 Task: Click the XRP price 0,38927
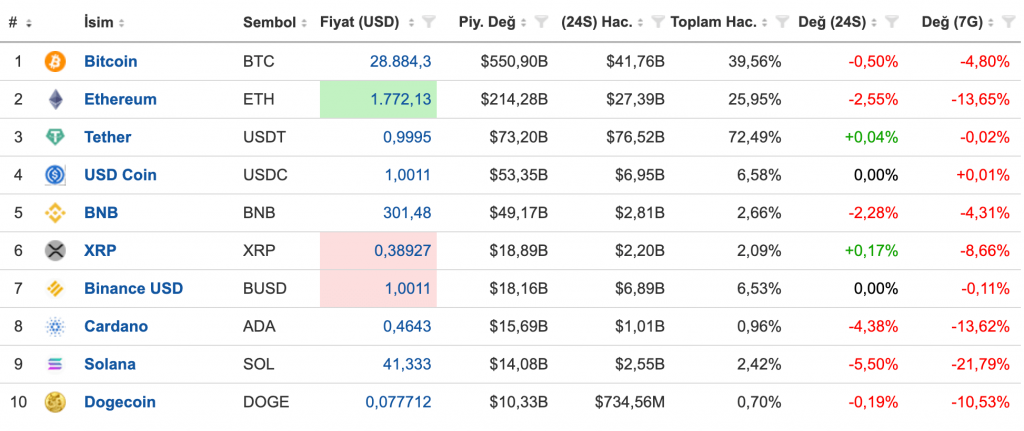(403, 251)
